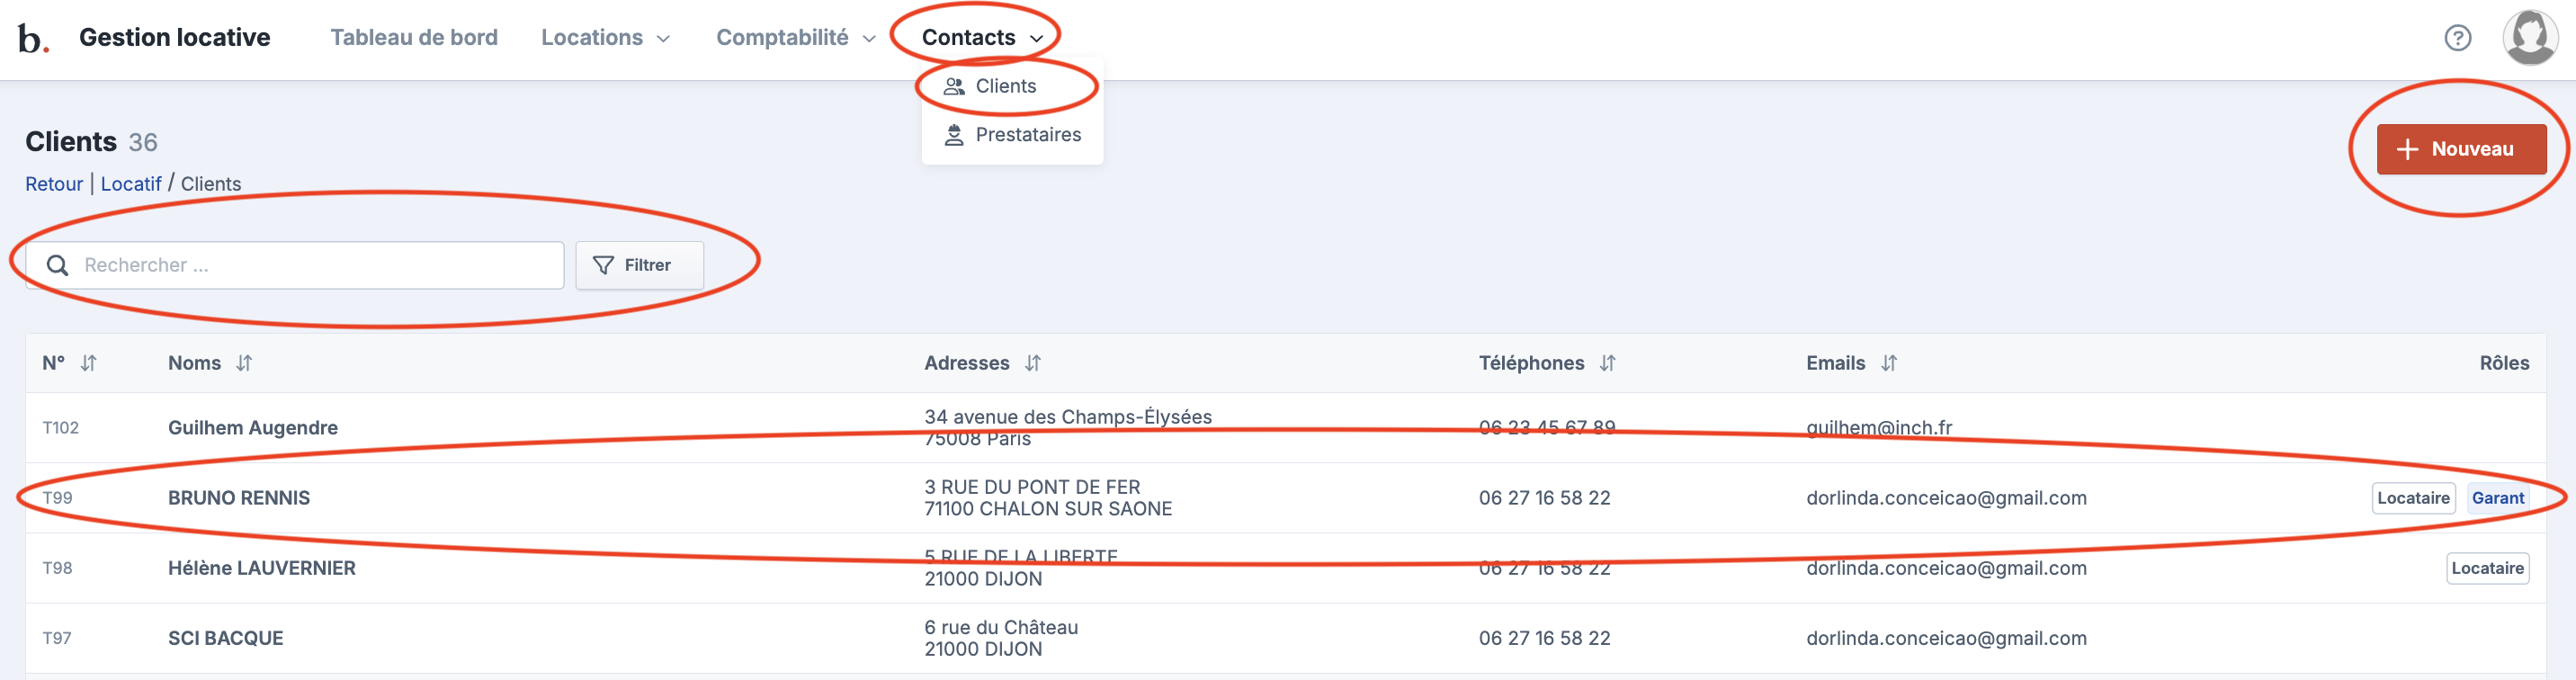Open the help question mark icon
This screenshot has width=2576, height=680.
[2457, 38]
